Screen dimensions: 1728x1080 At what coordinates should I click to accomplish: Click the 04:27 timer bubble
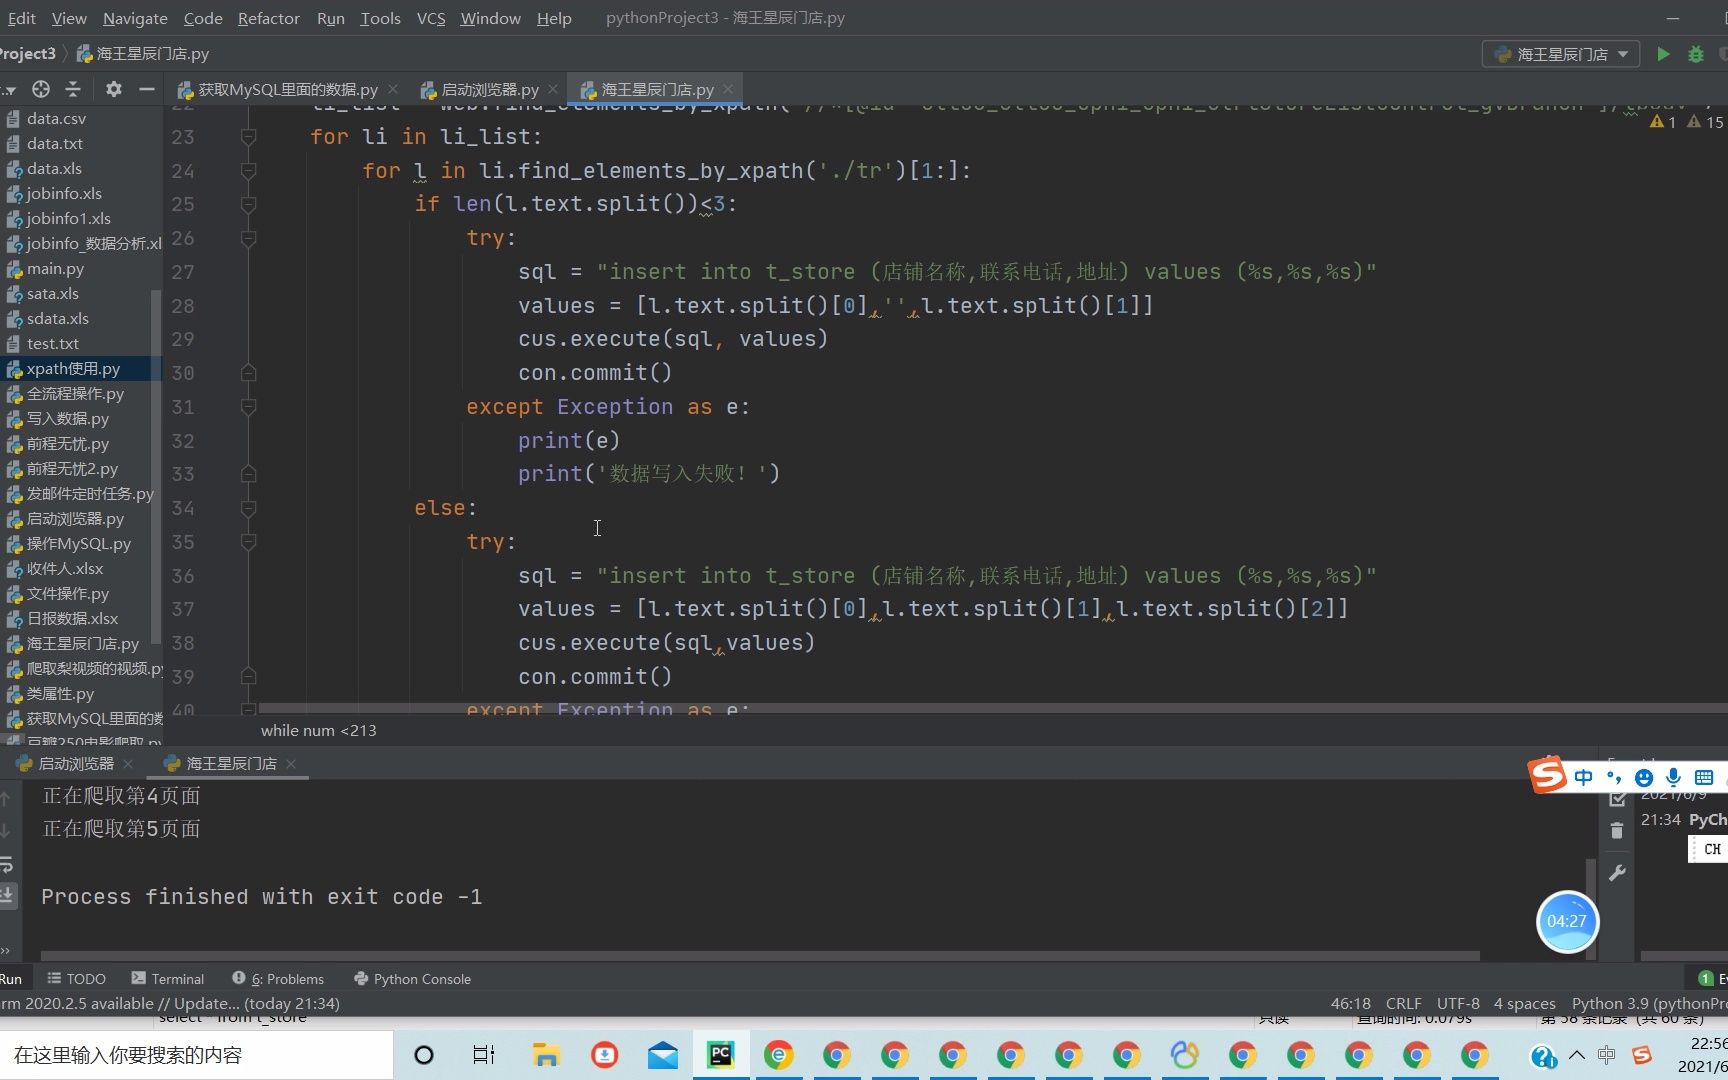[x=1567, y=921]
